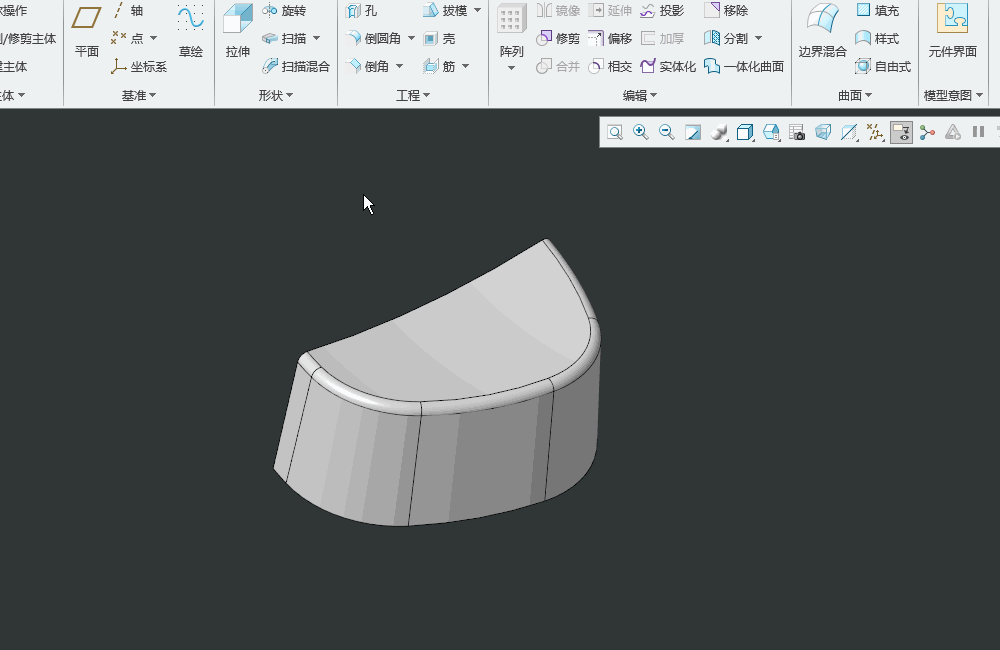The height and width of the screenshot is (650, 1000).
Task: Open the dropdown arrow next to 扫描
Action: pos(316,38)
